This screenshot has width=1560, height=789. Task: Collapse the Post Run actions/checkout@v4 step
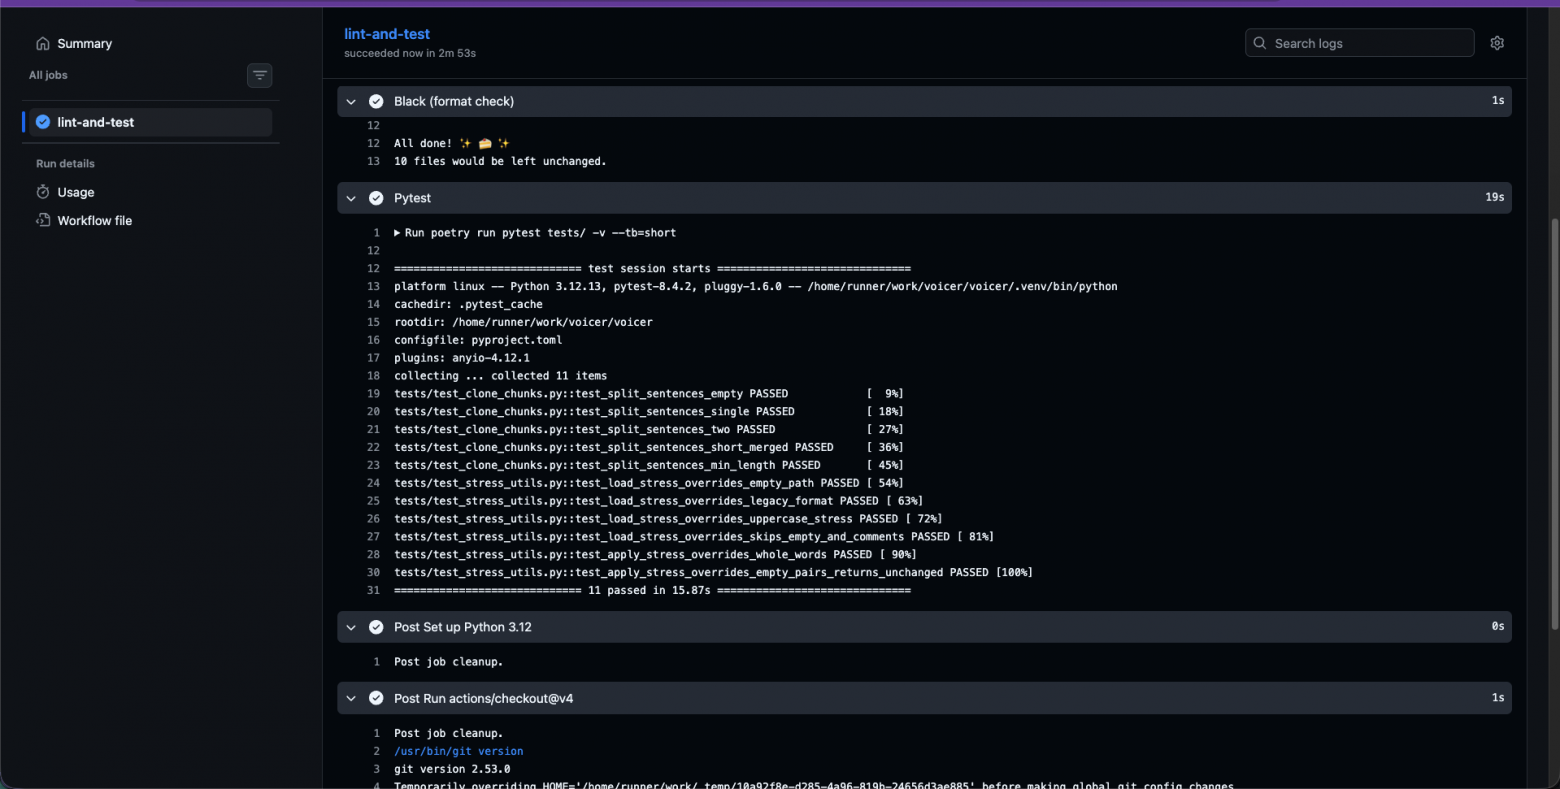[351, 698]
